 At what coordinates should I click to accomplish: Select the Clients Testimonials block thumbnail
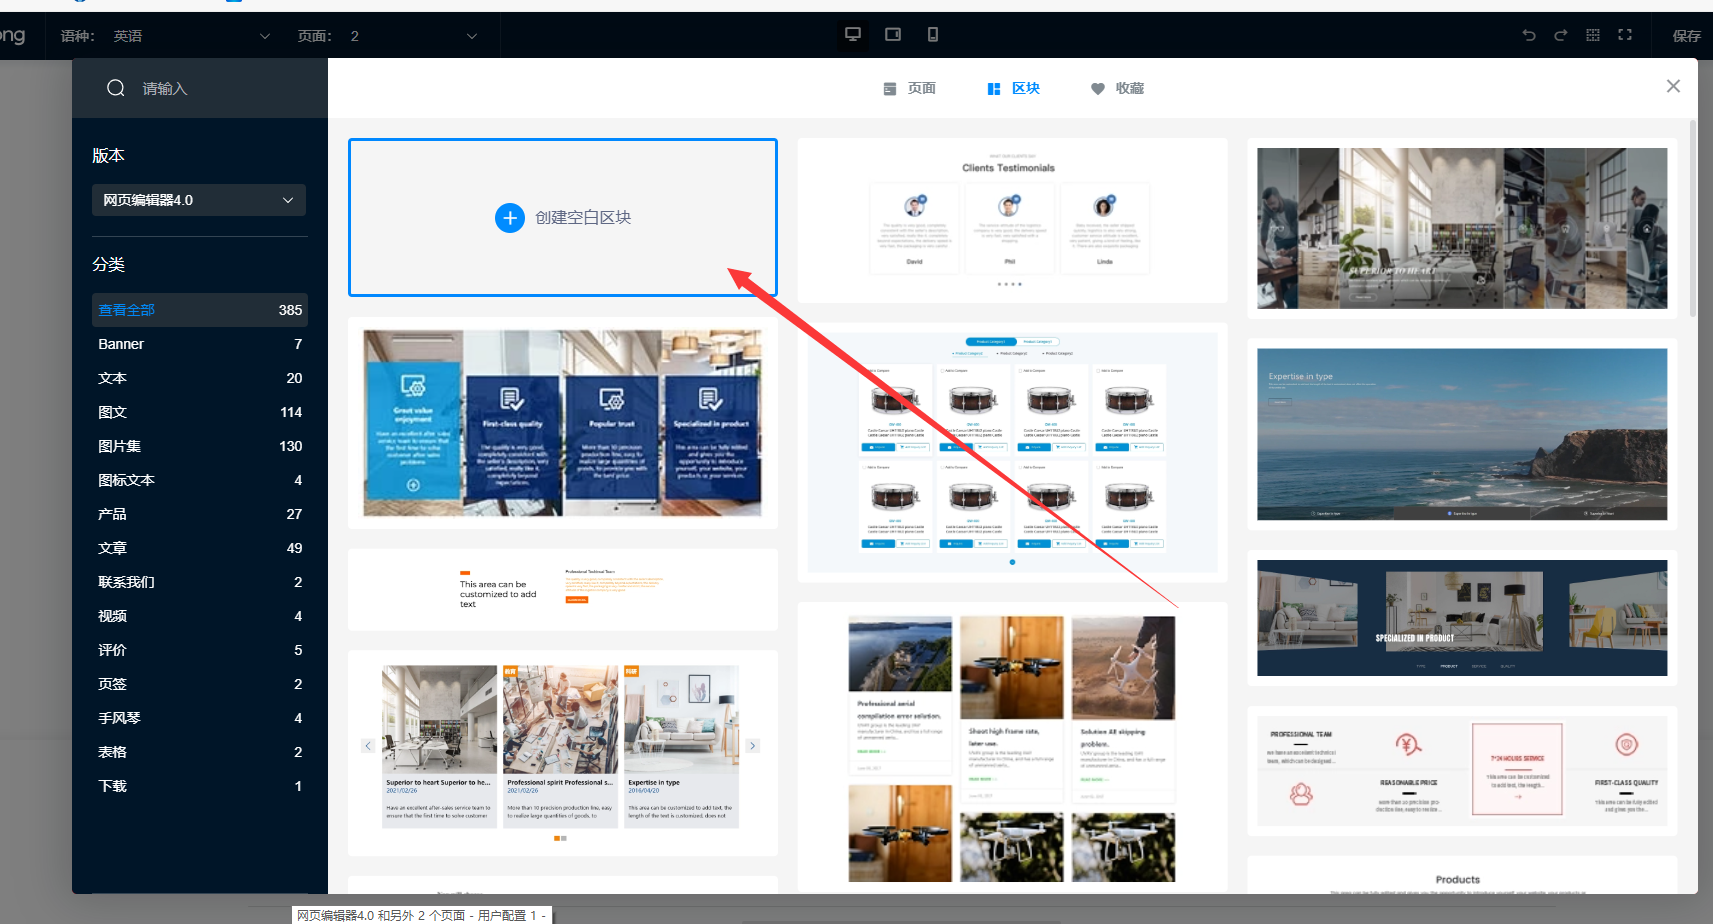[1012, 220]
